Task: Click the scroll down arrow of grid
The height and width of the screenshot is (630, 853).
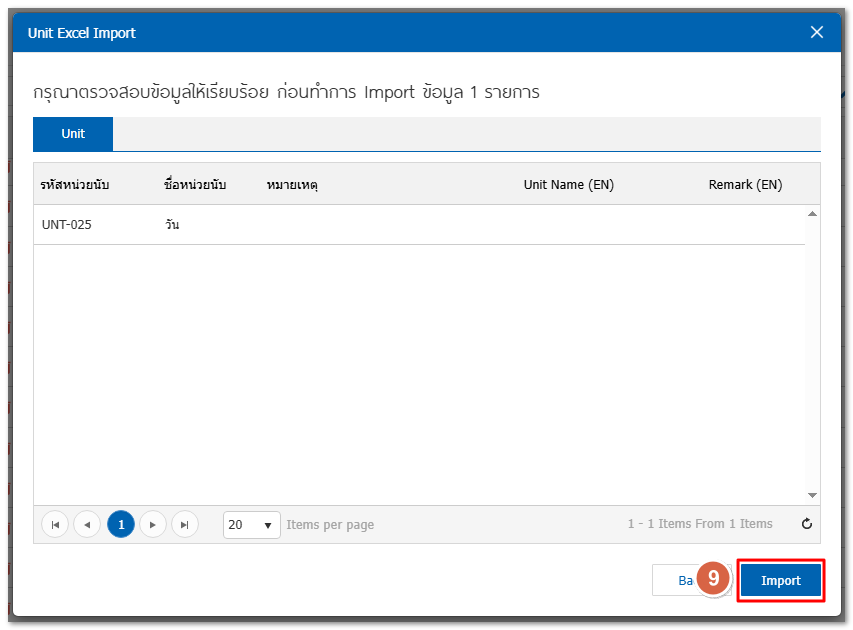Action: click(x=812, y=495)
